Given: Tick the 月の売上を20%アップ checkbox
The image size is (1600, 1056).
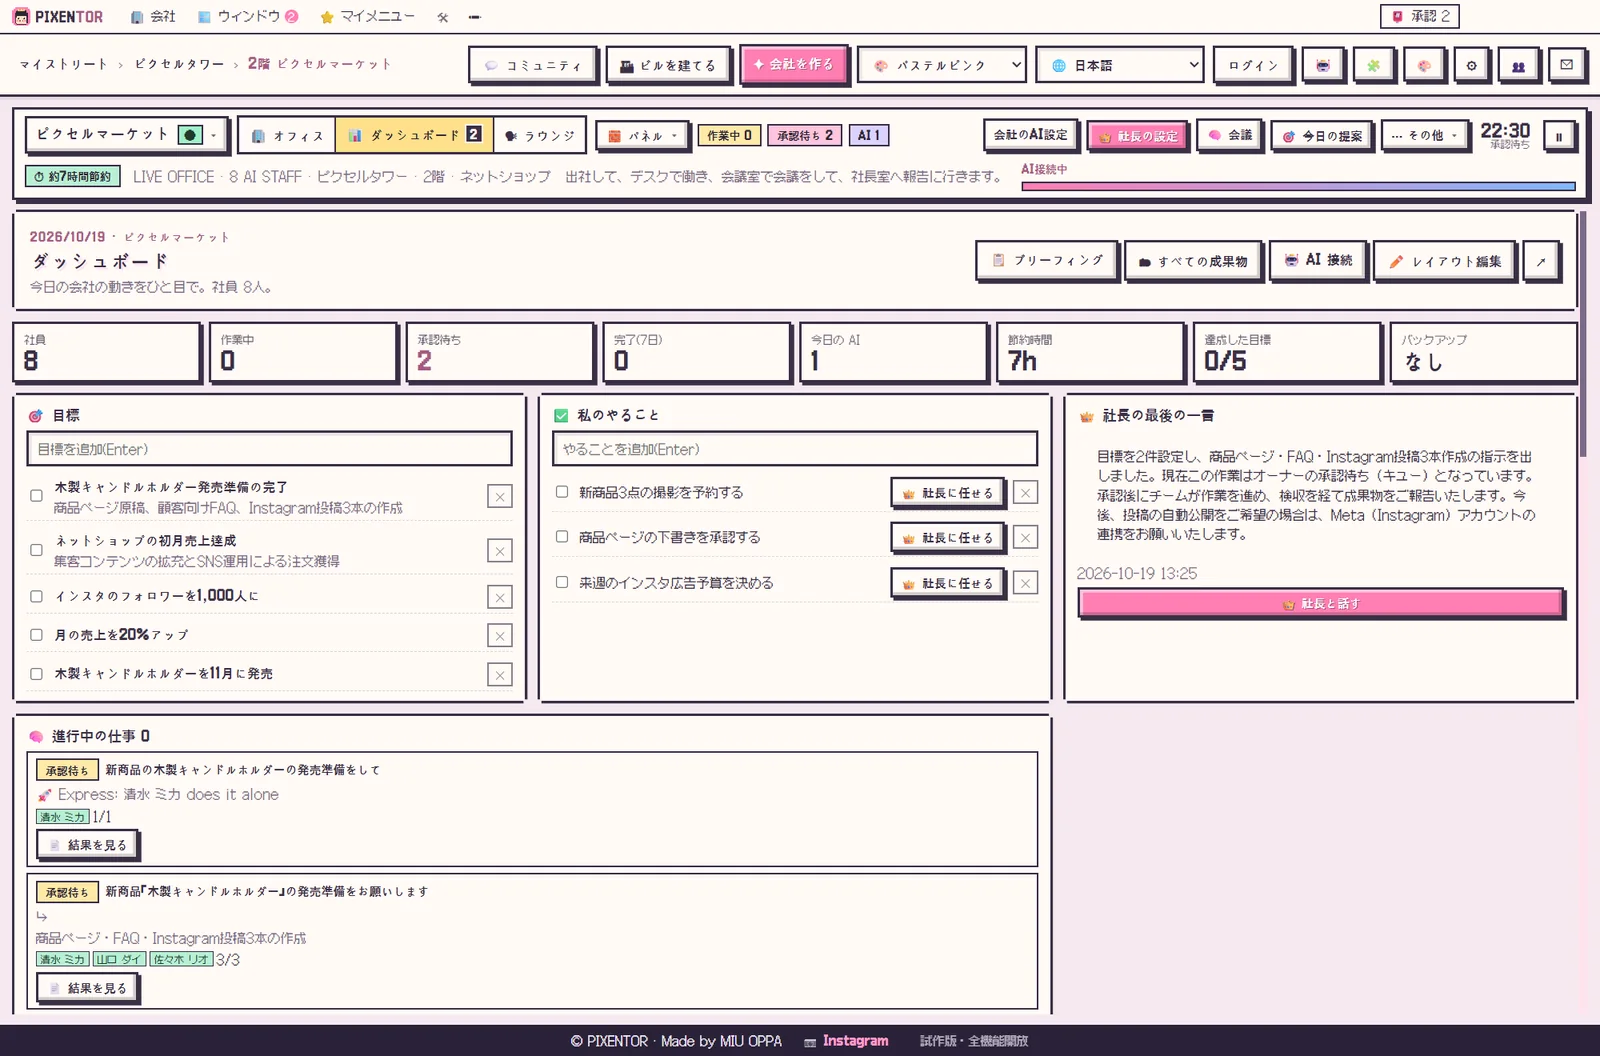Looking at the screenshot, I should coord(36,635).
